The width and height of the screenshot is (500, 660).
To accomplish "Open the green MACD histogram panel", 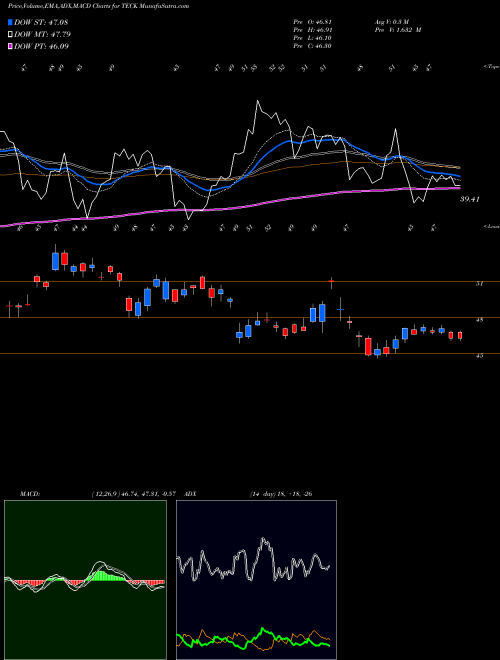I will [x=85, y=580].
